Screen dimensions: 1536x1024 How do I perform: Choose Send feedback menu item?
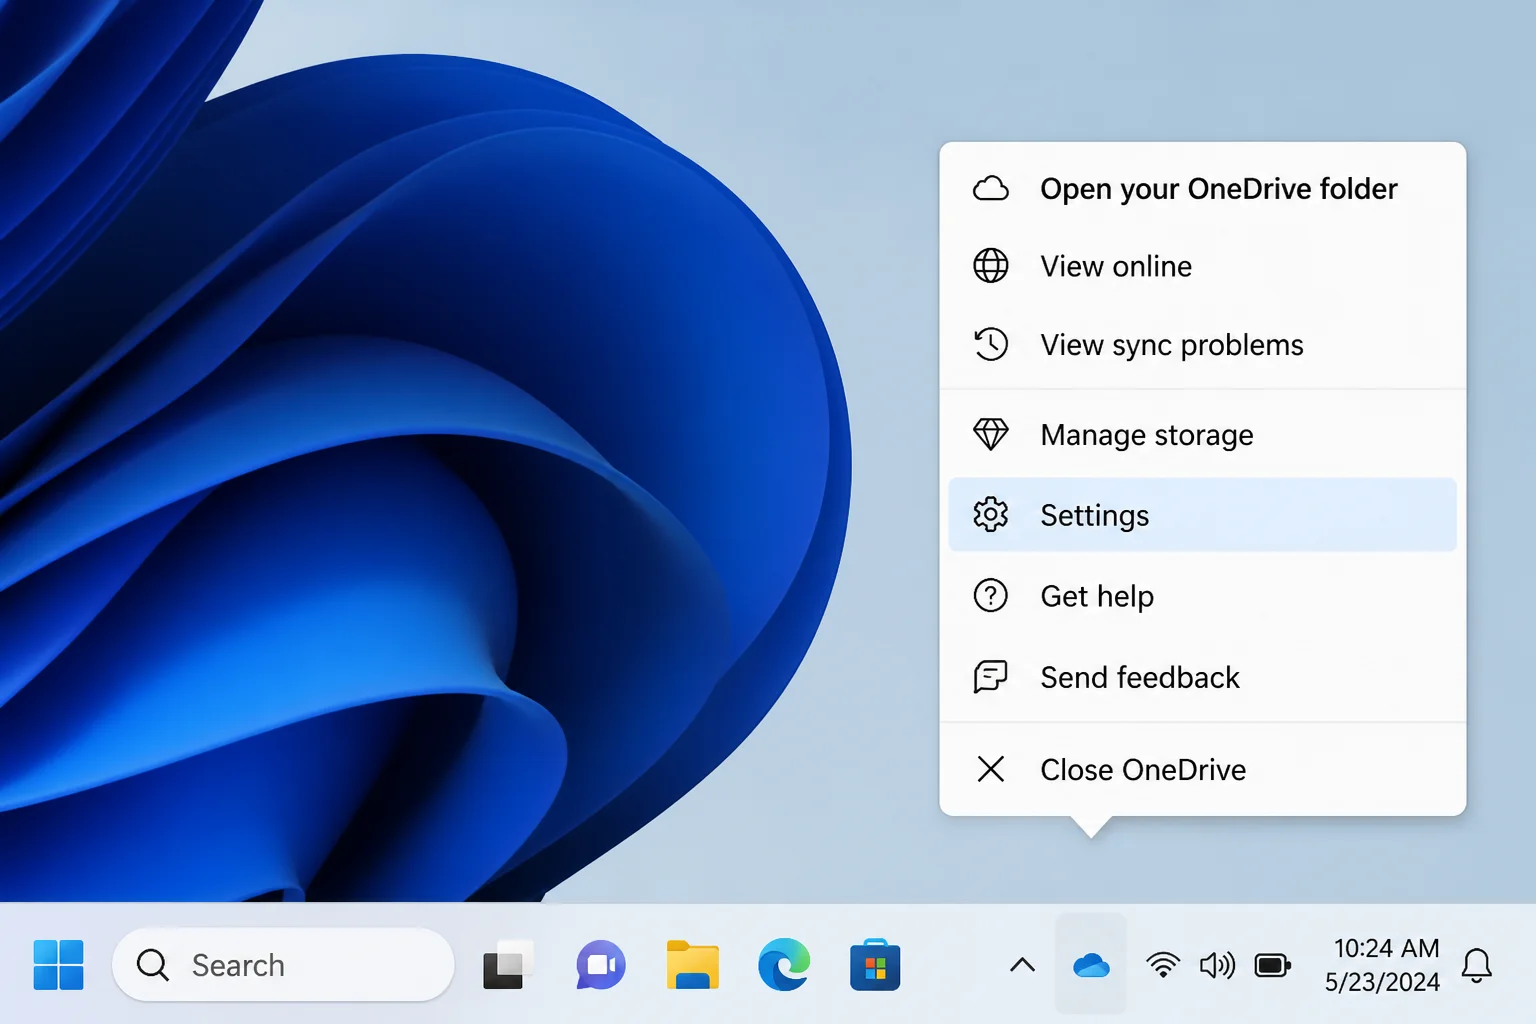pos(1202,677)
